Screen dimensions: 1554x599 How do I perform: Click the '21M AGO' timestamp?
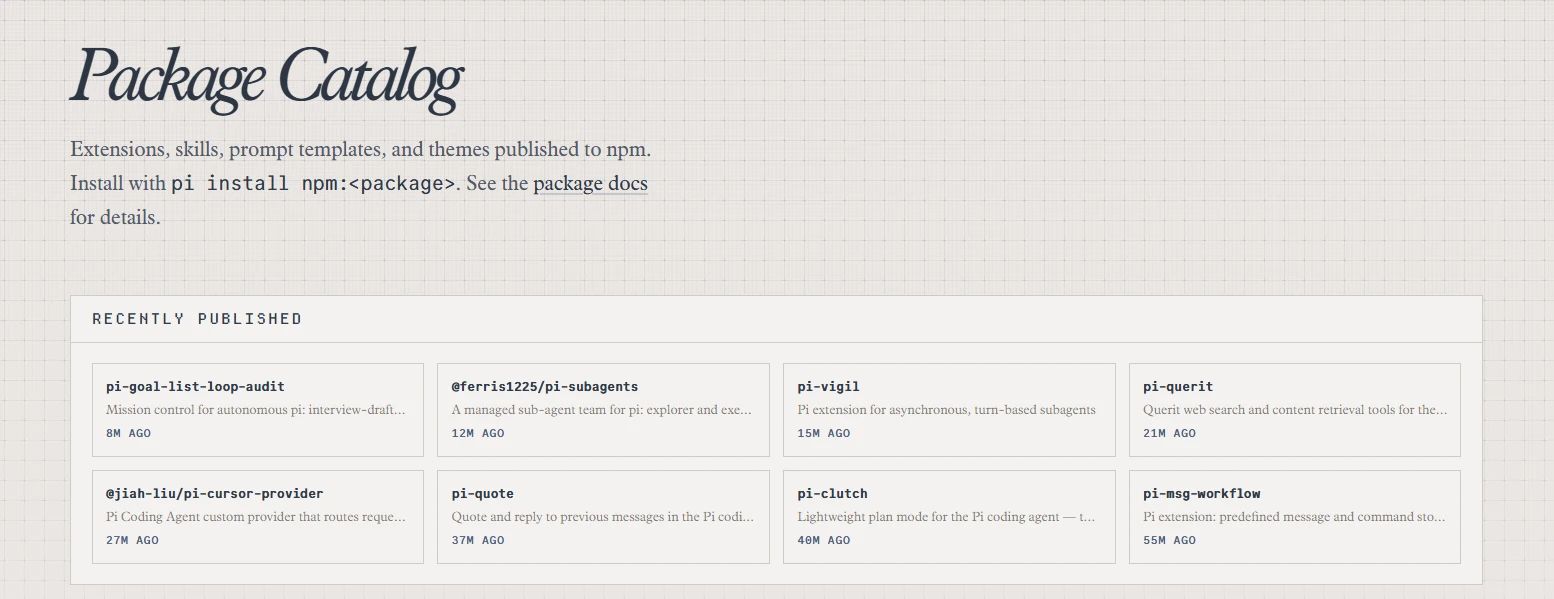[x=1170, y=433]
